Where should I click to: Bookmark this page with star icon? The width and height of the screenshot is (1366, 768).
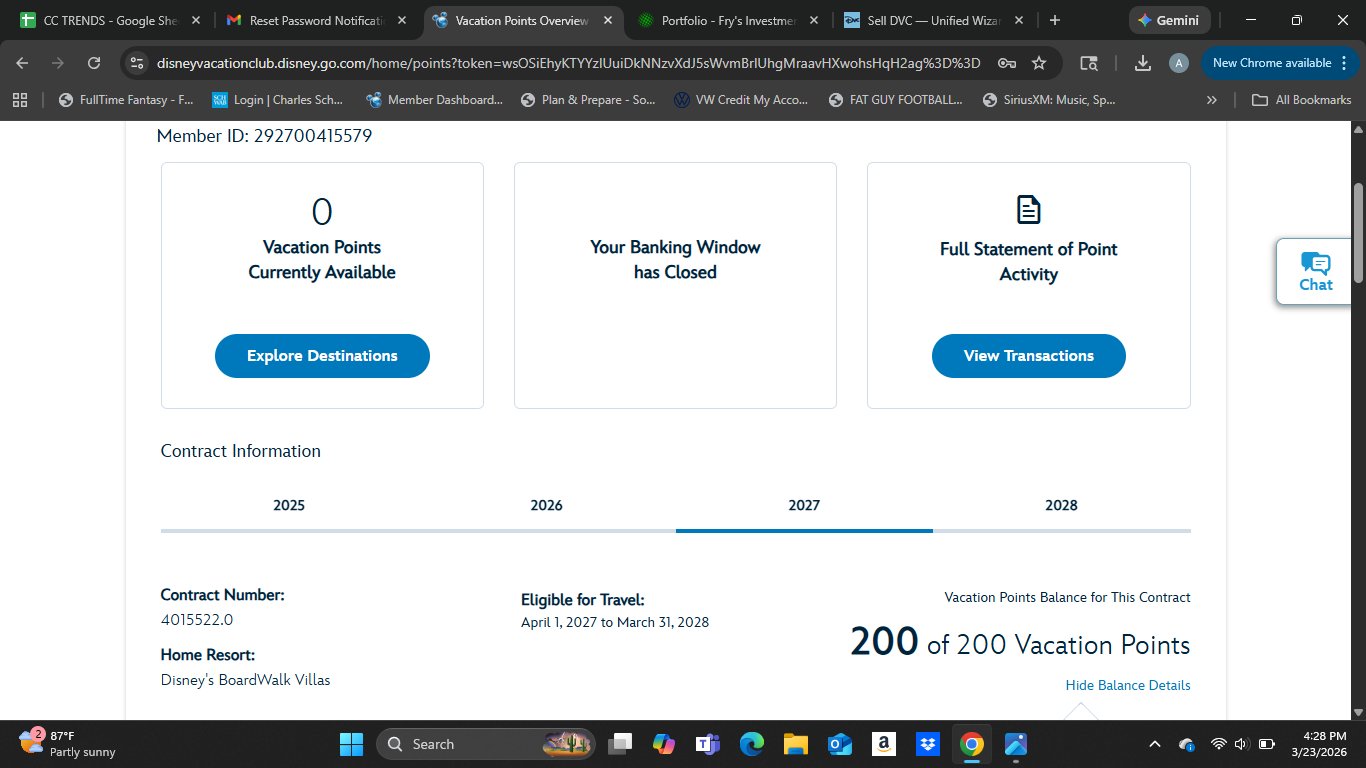[1039, 63]
